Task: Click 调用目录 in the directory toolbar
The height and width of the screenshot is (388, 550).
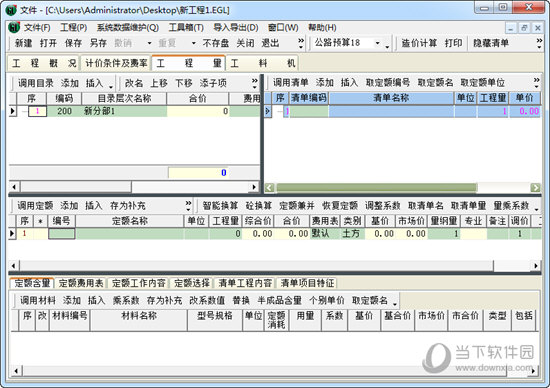Action: tap(36, 83)
